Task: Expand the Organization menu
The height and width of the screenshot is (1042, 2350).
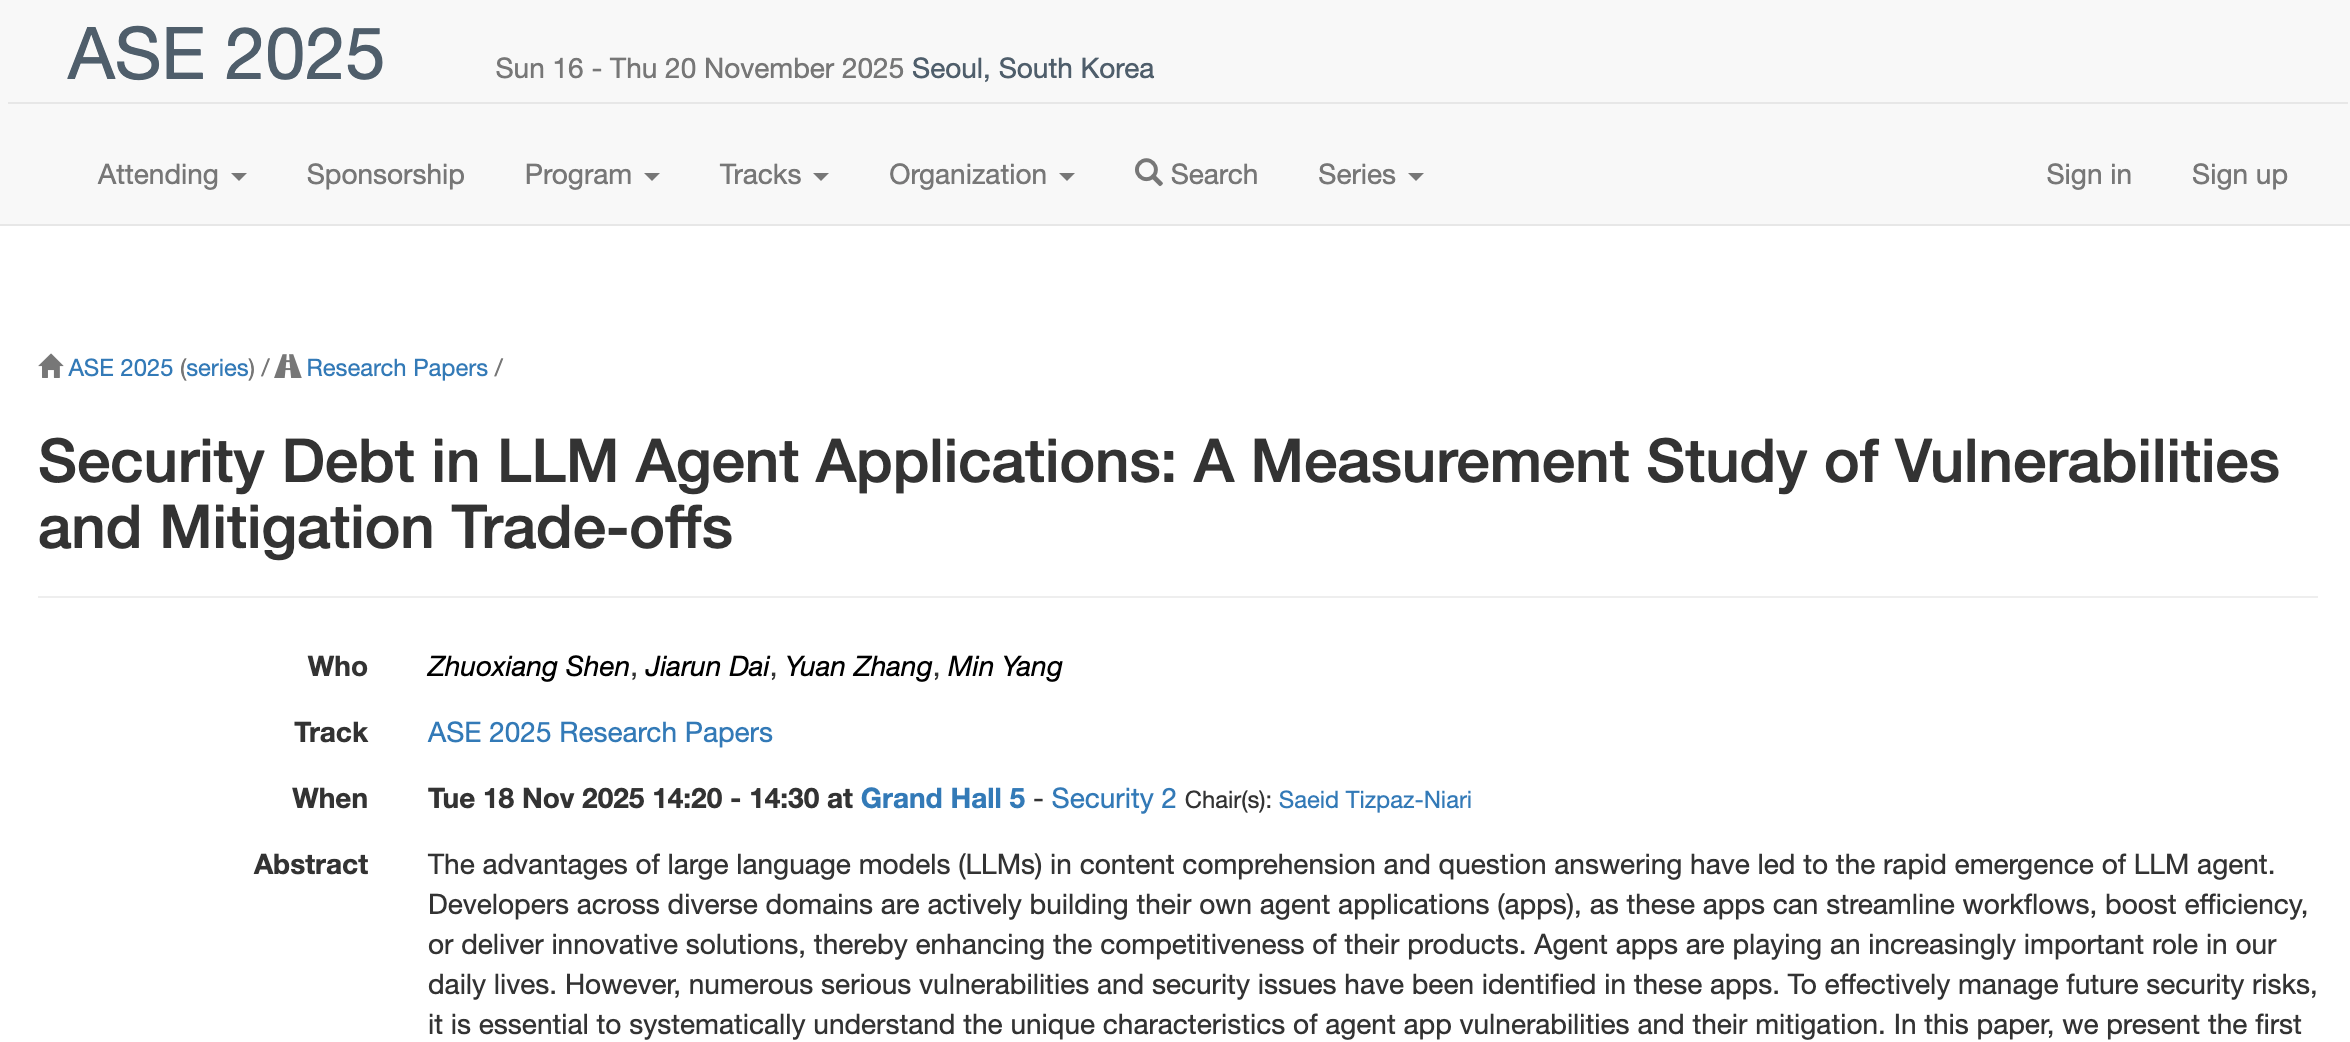Action: click(x=980, y=175)
